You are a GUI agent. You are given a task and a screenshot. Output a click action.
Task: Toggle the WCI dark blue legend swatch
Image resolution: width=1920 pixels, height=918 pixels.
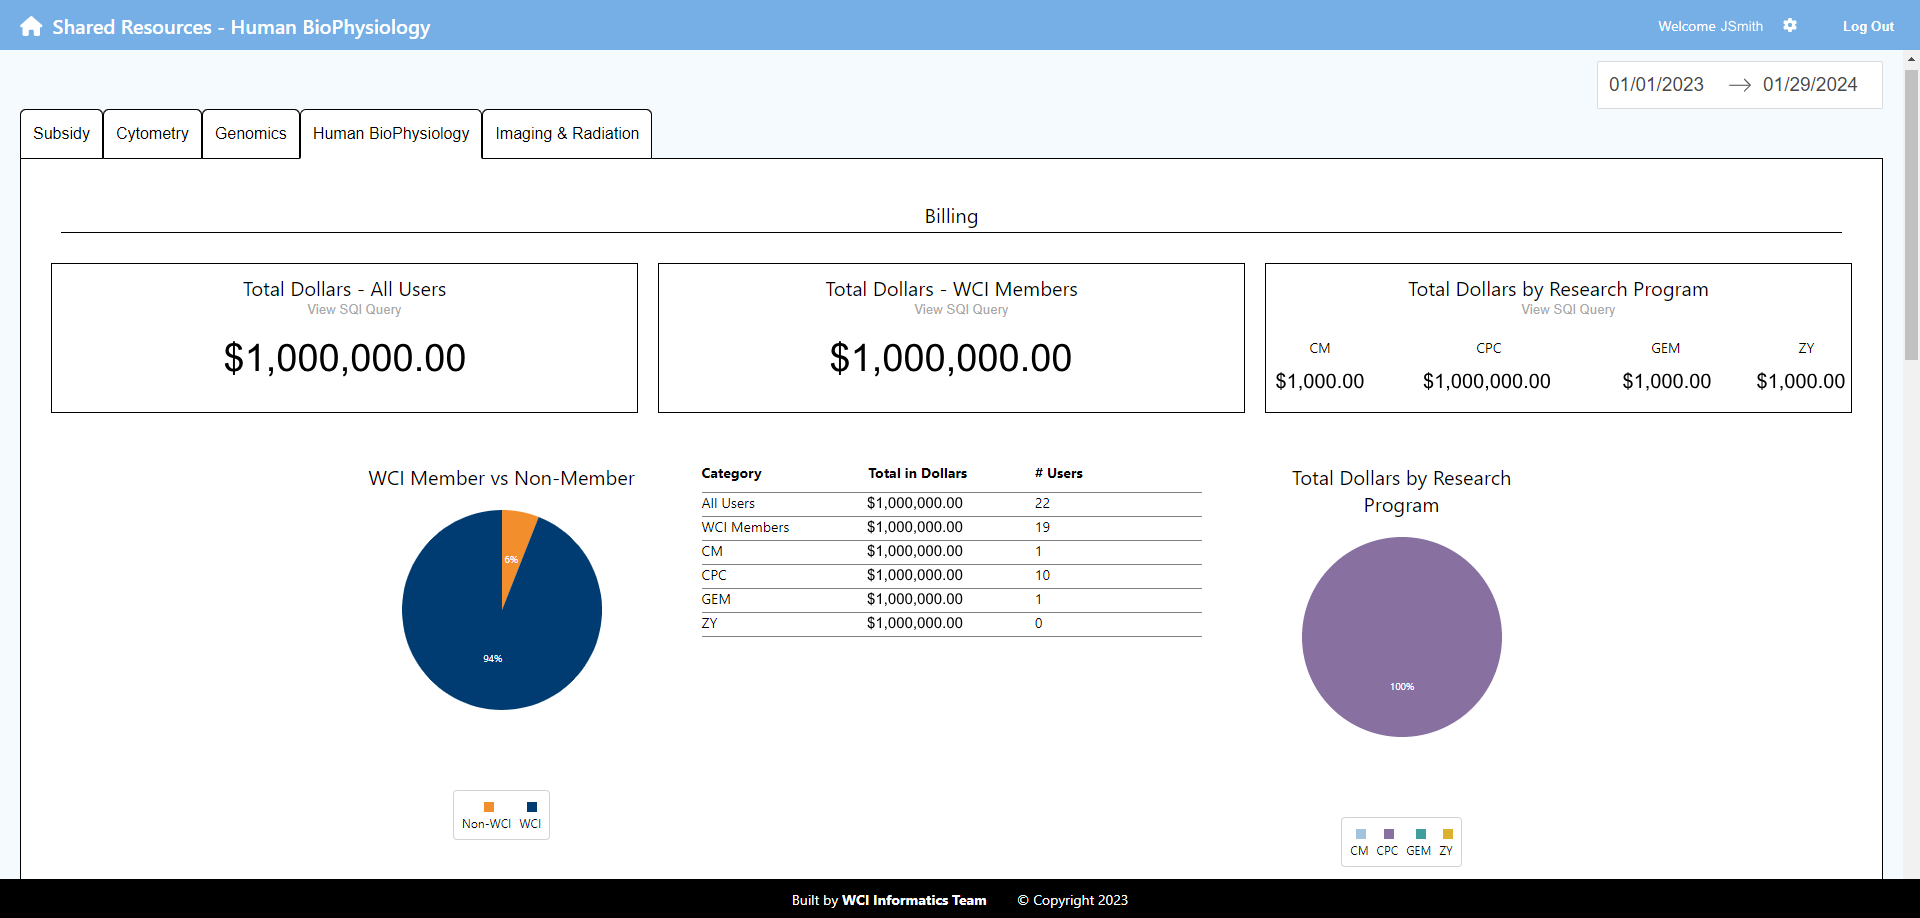531,807
